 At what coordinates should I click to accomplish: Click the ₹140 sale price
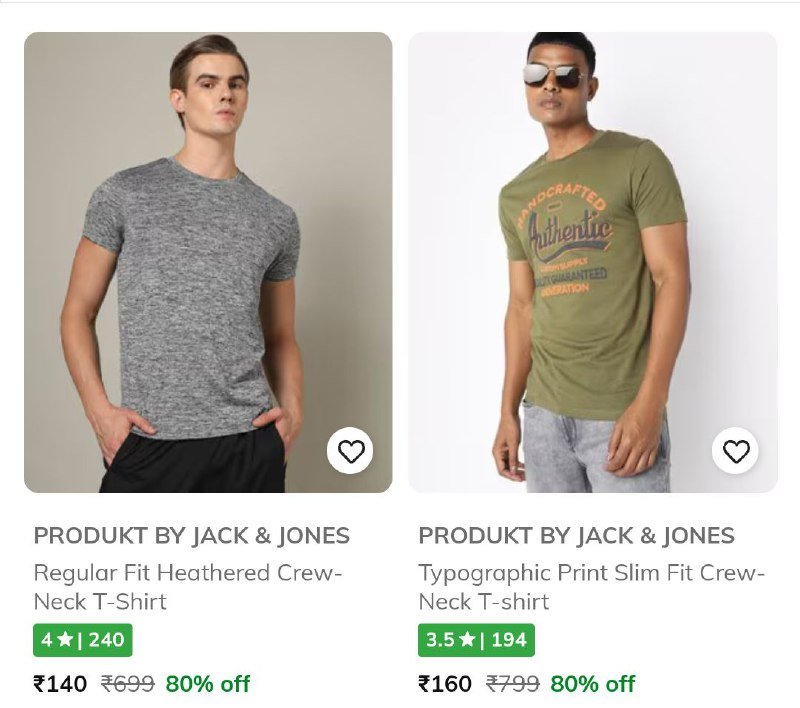(x=61, y=684)
